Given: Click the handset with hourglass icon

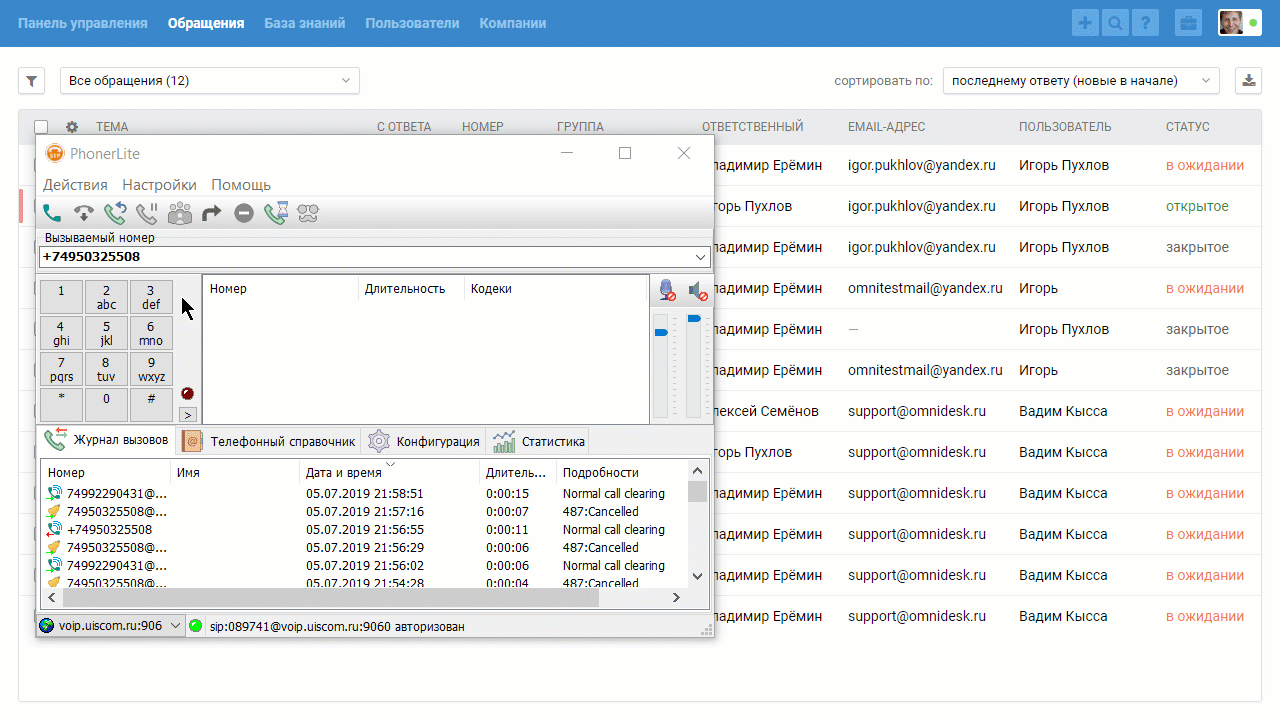Looking at the screenshot, I should pos(276,212).
